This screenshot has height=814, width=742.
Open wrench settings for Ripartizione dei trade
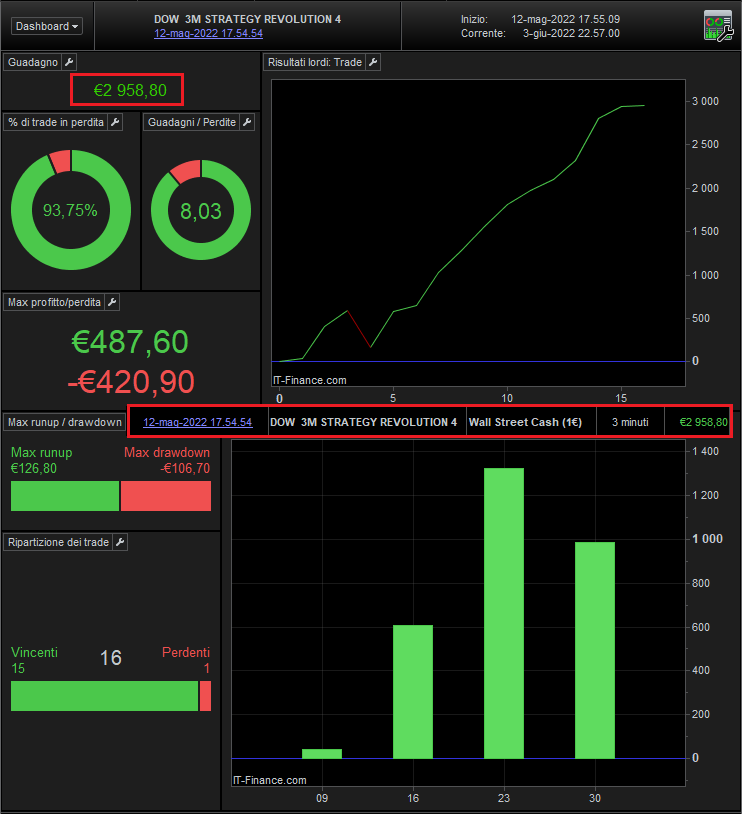(120, 542)
